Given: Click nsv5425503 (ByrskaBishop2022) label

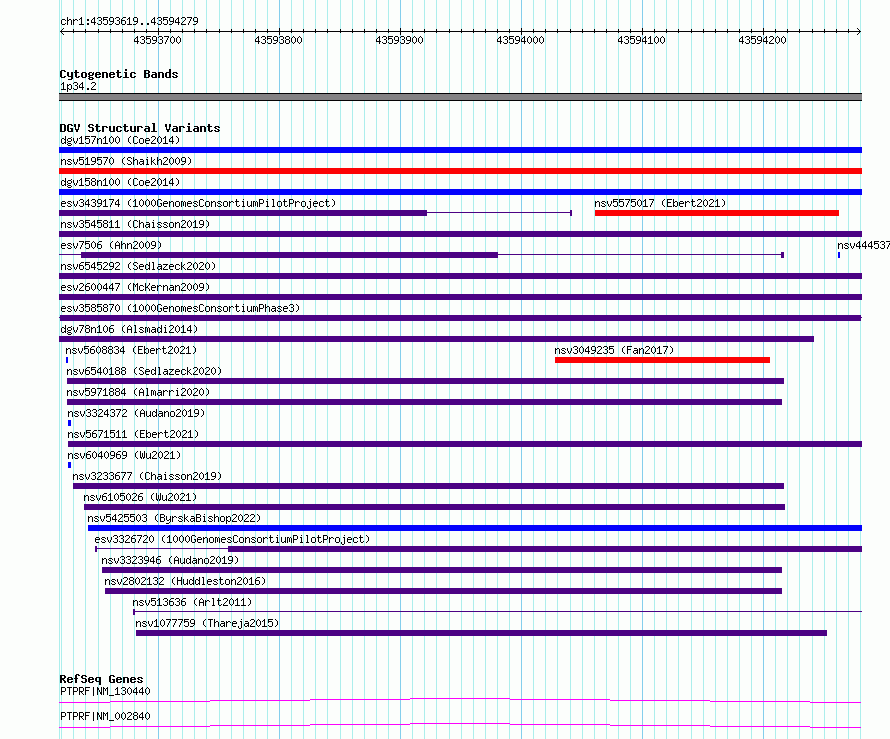Looking at the screenshot, I should click(x=174, y=518).
